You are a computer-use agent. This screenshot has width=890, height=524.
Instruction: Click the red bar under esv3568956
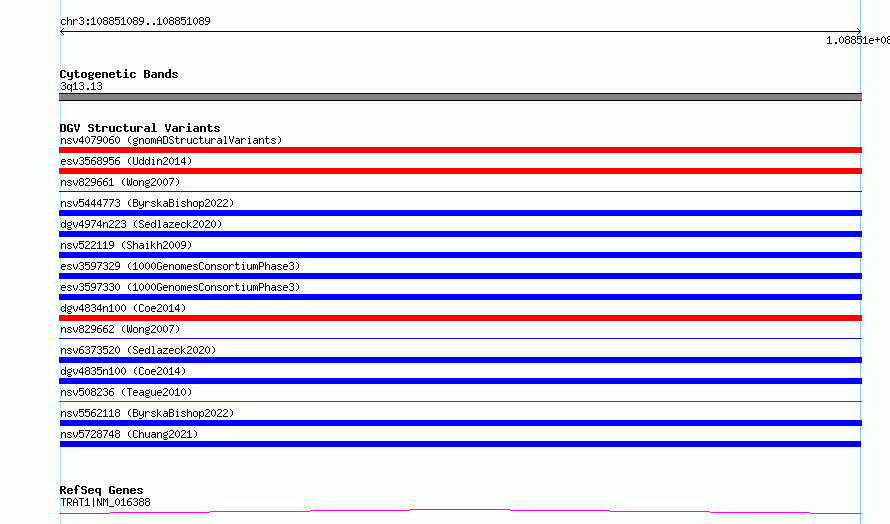(x=460, y=171)
